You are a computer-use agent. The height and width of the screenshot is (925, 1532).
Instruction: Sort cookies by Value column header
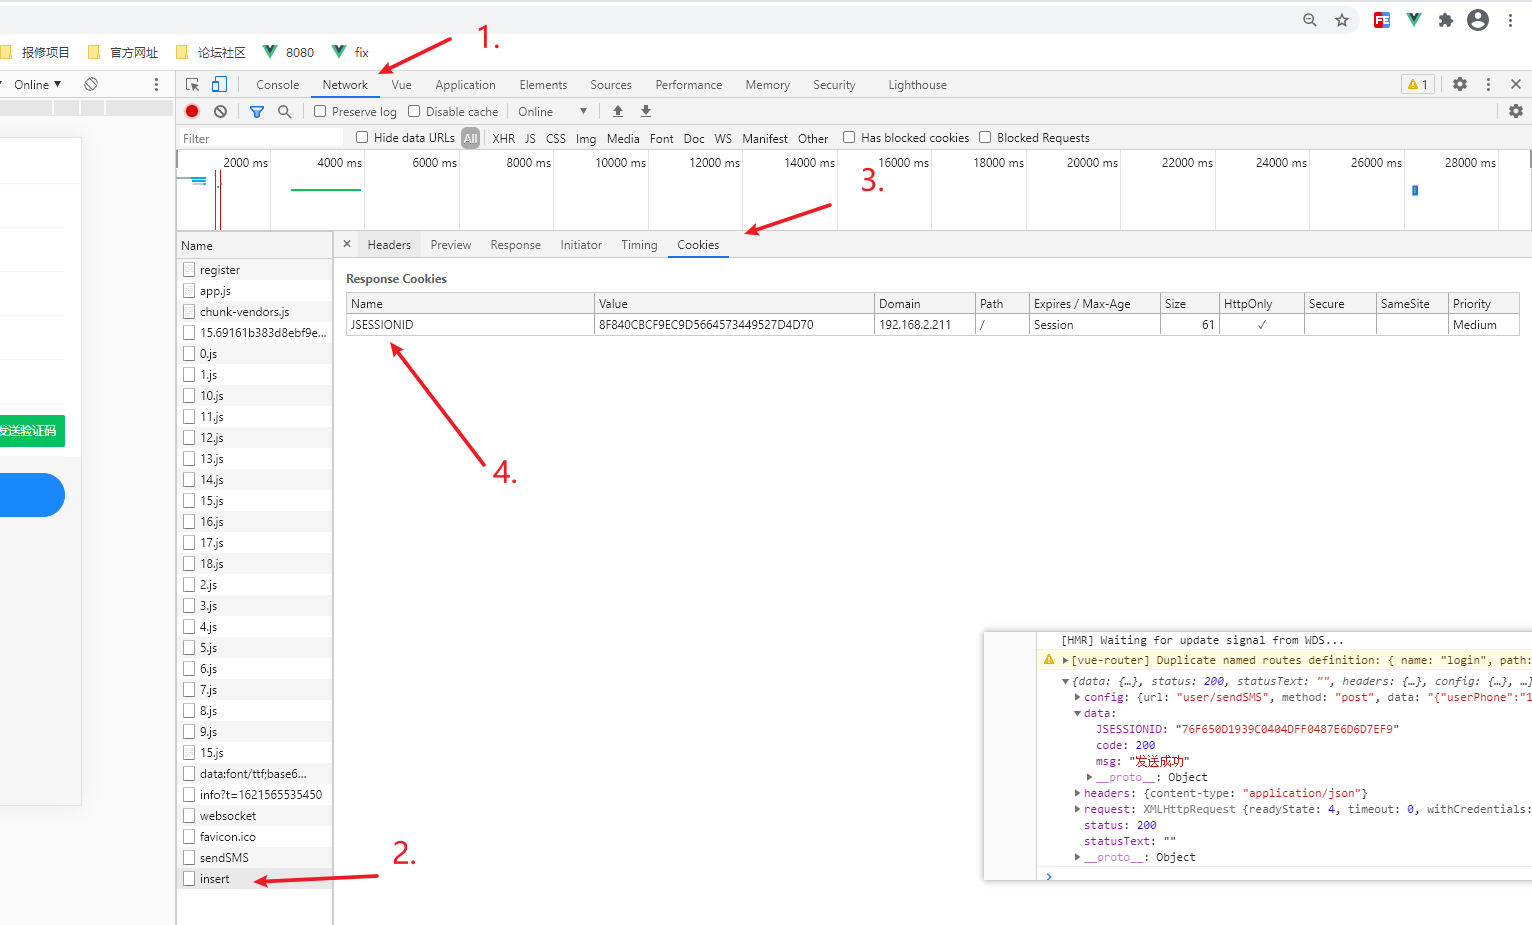point(734,303)
